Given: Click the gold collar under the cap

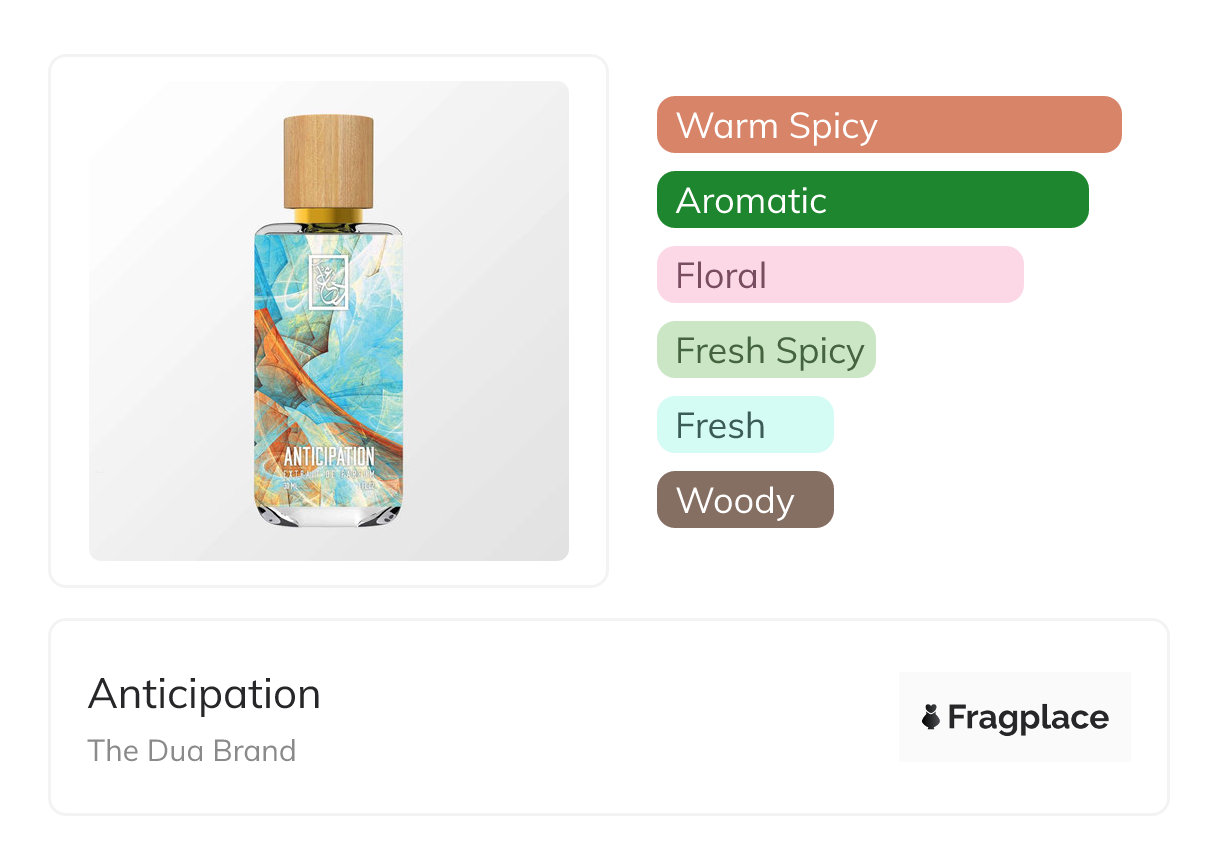Looking at the screenshot, I should [328, 215].
